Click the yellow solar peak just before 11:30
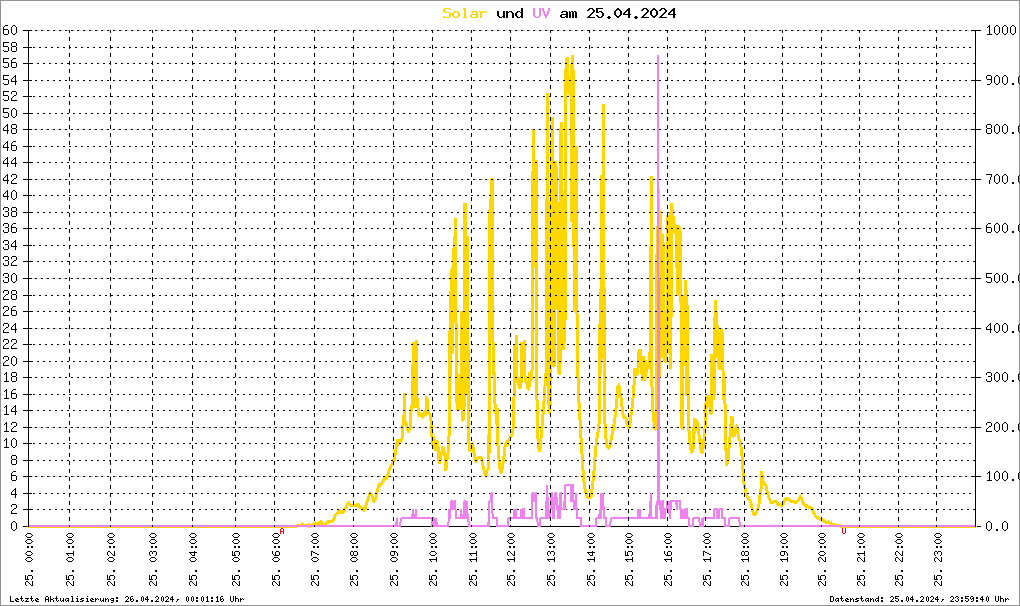Screen dimensions: 1020x606 tap(491, 182)
